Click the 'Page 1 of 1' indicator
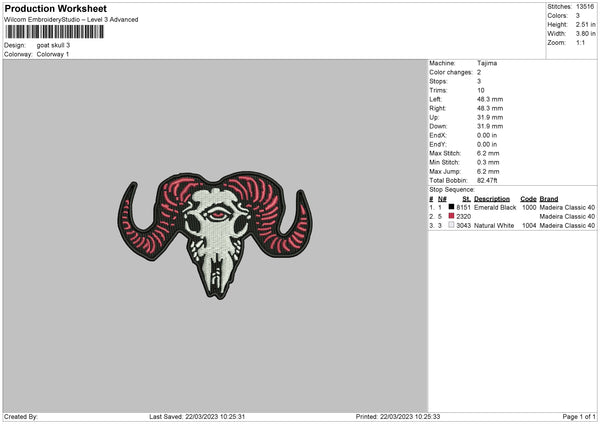The height and width of the screenshot is (424, 600). coord(579,417)
